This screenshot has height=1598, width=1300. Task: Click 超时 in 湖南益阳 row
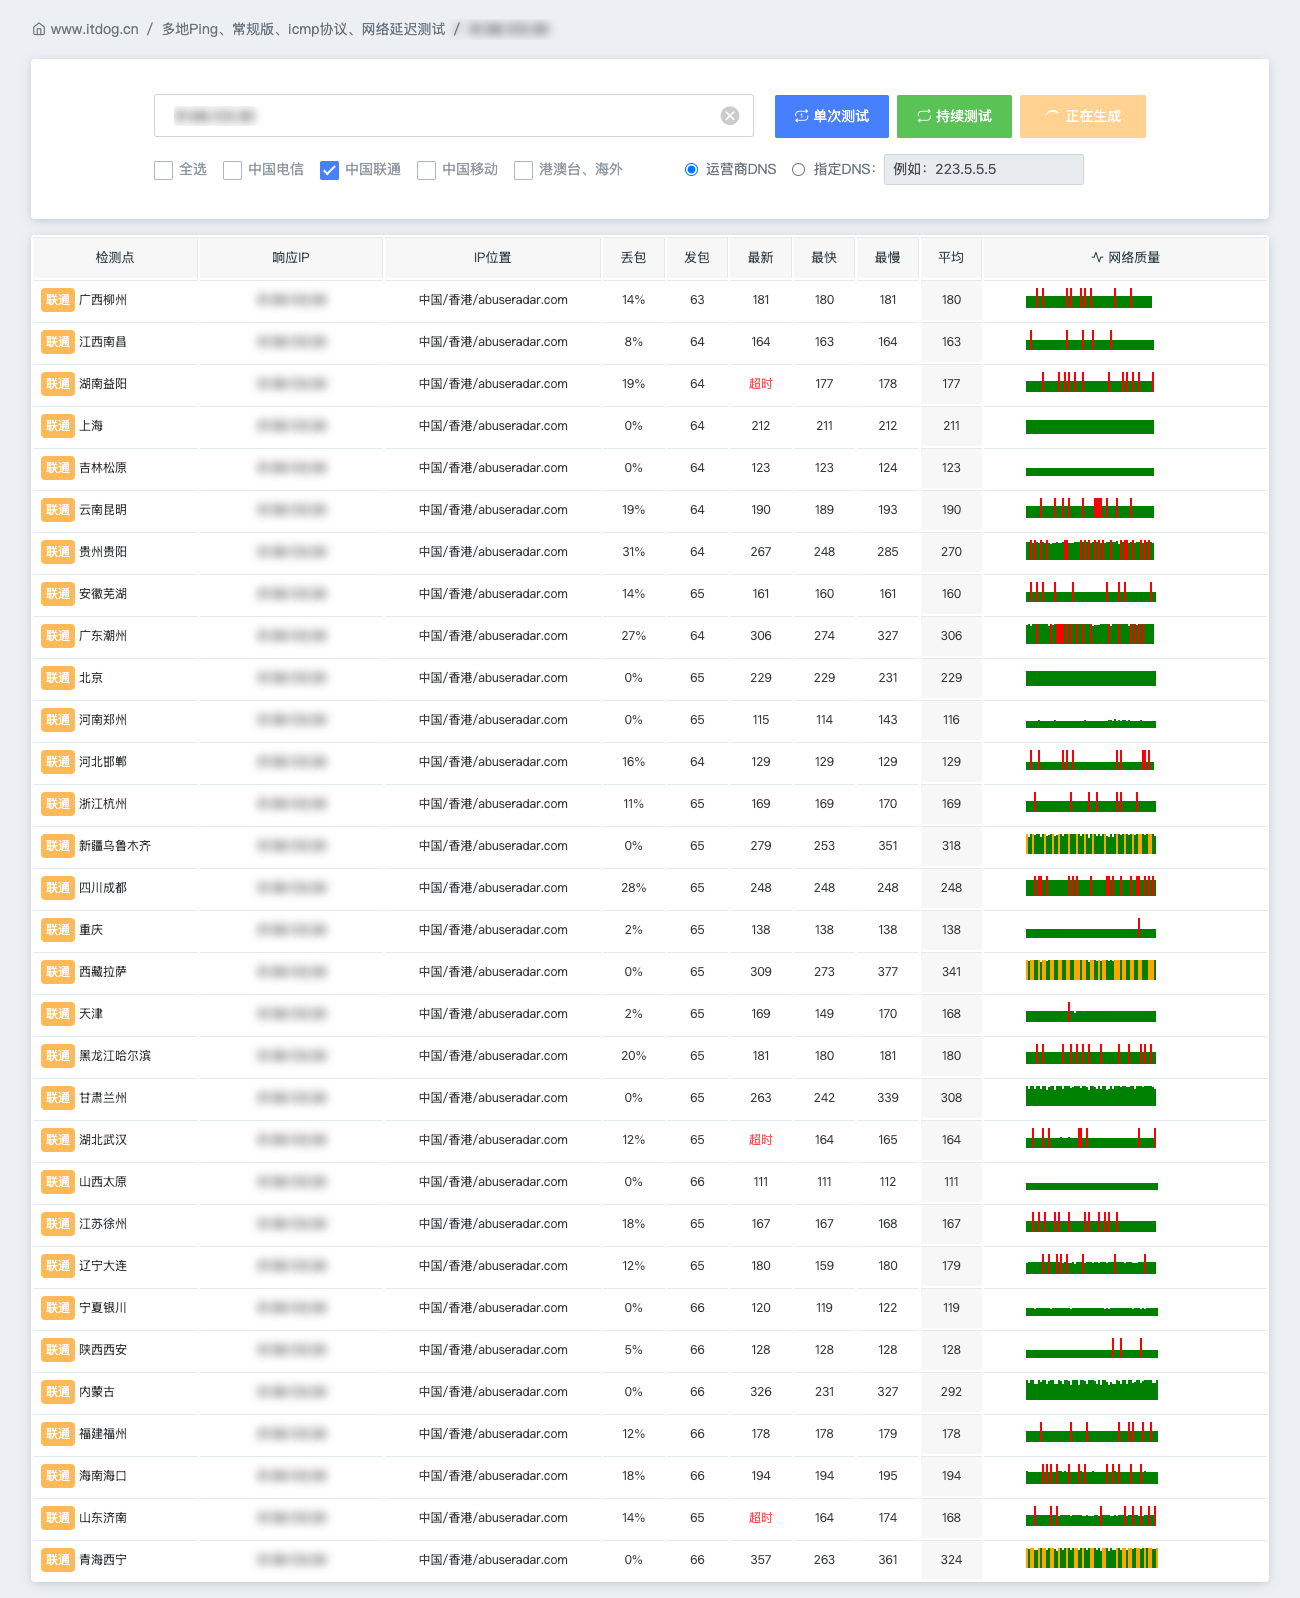tap(761, 384)
